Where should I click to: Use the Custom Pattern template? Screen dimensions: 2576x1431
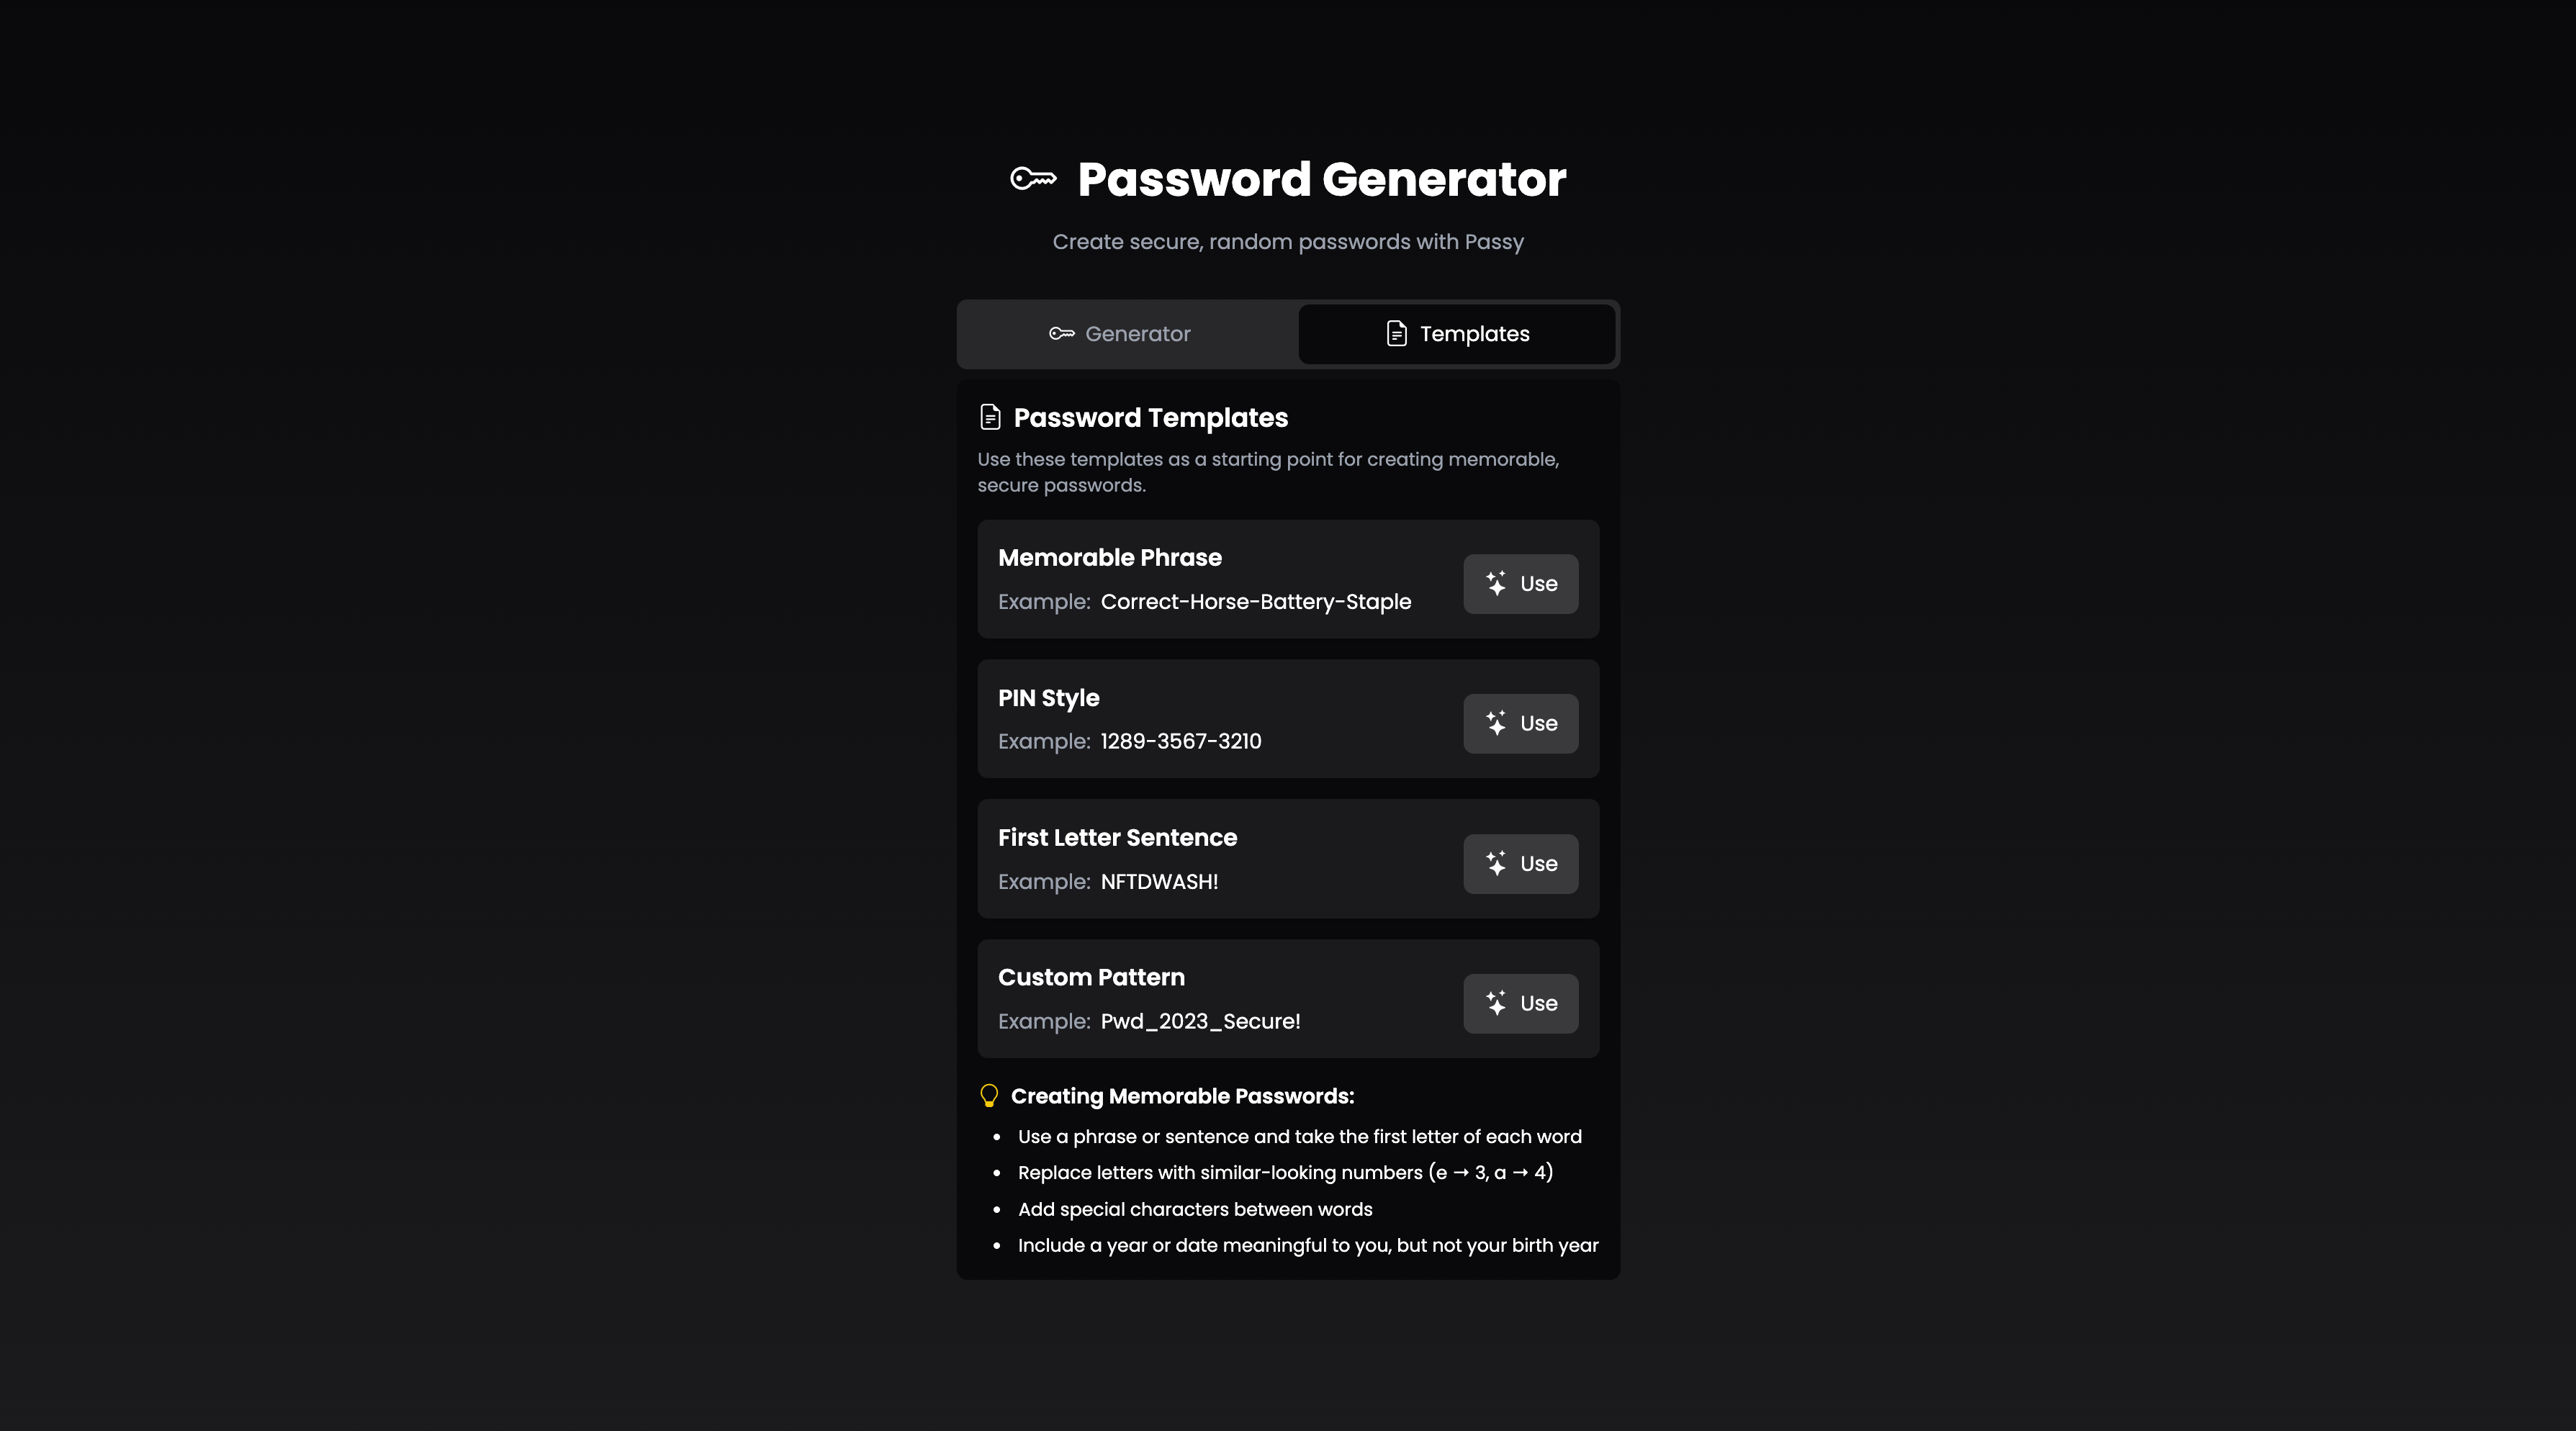tap(1521, 1004)
